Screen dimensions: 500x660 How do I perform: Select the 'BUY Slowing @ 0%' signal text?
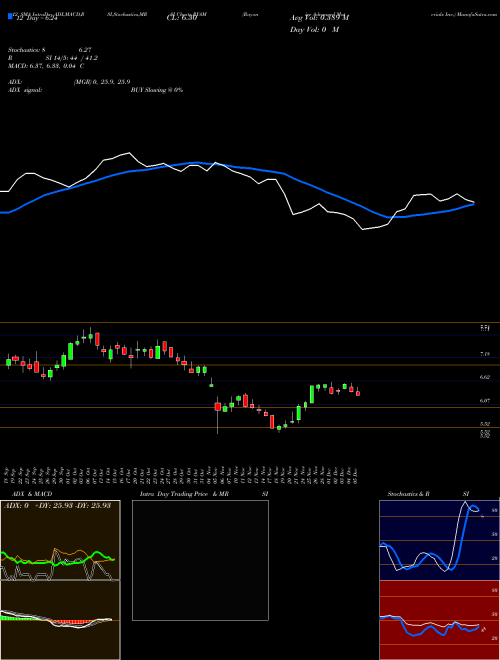click(x=157, y=90)
